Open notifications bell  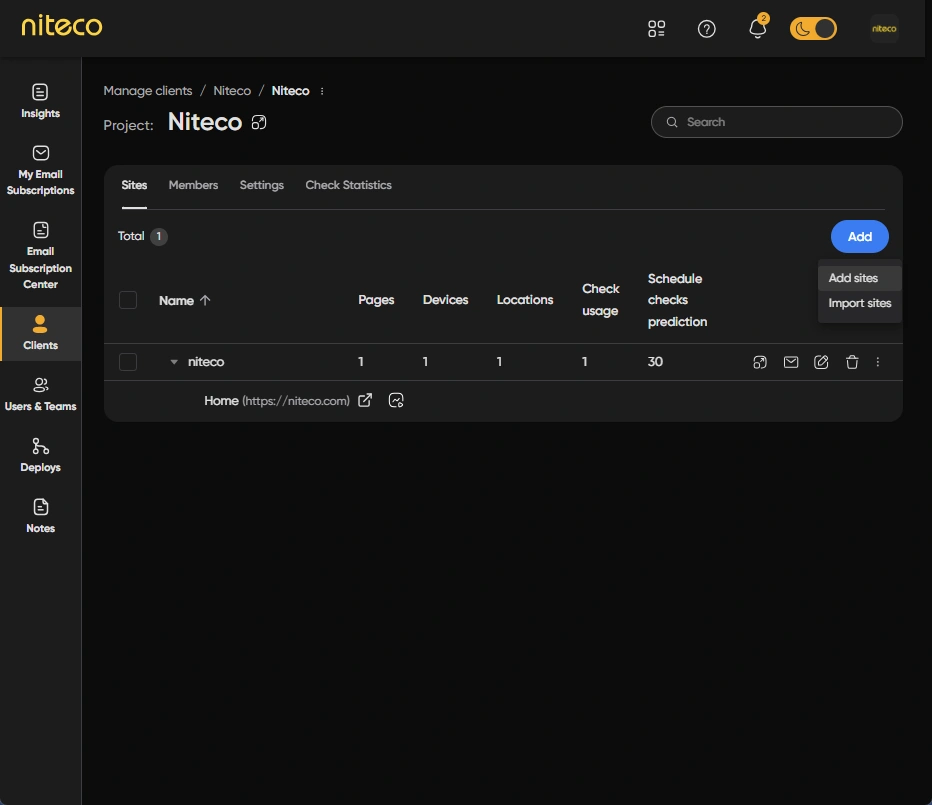coord(758,28)
